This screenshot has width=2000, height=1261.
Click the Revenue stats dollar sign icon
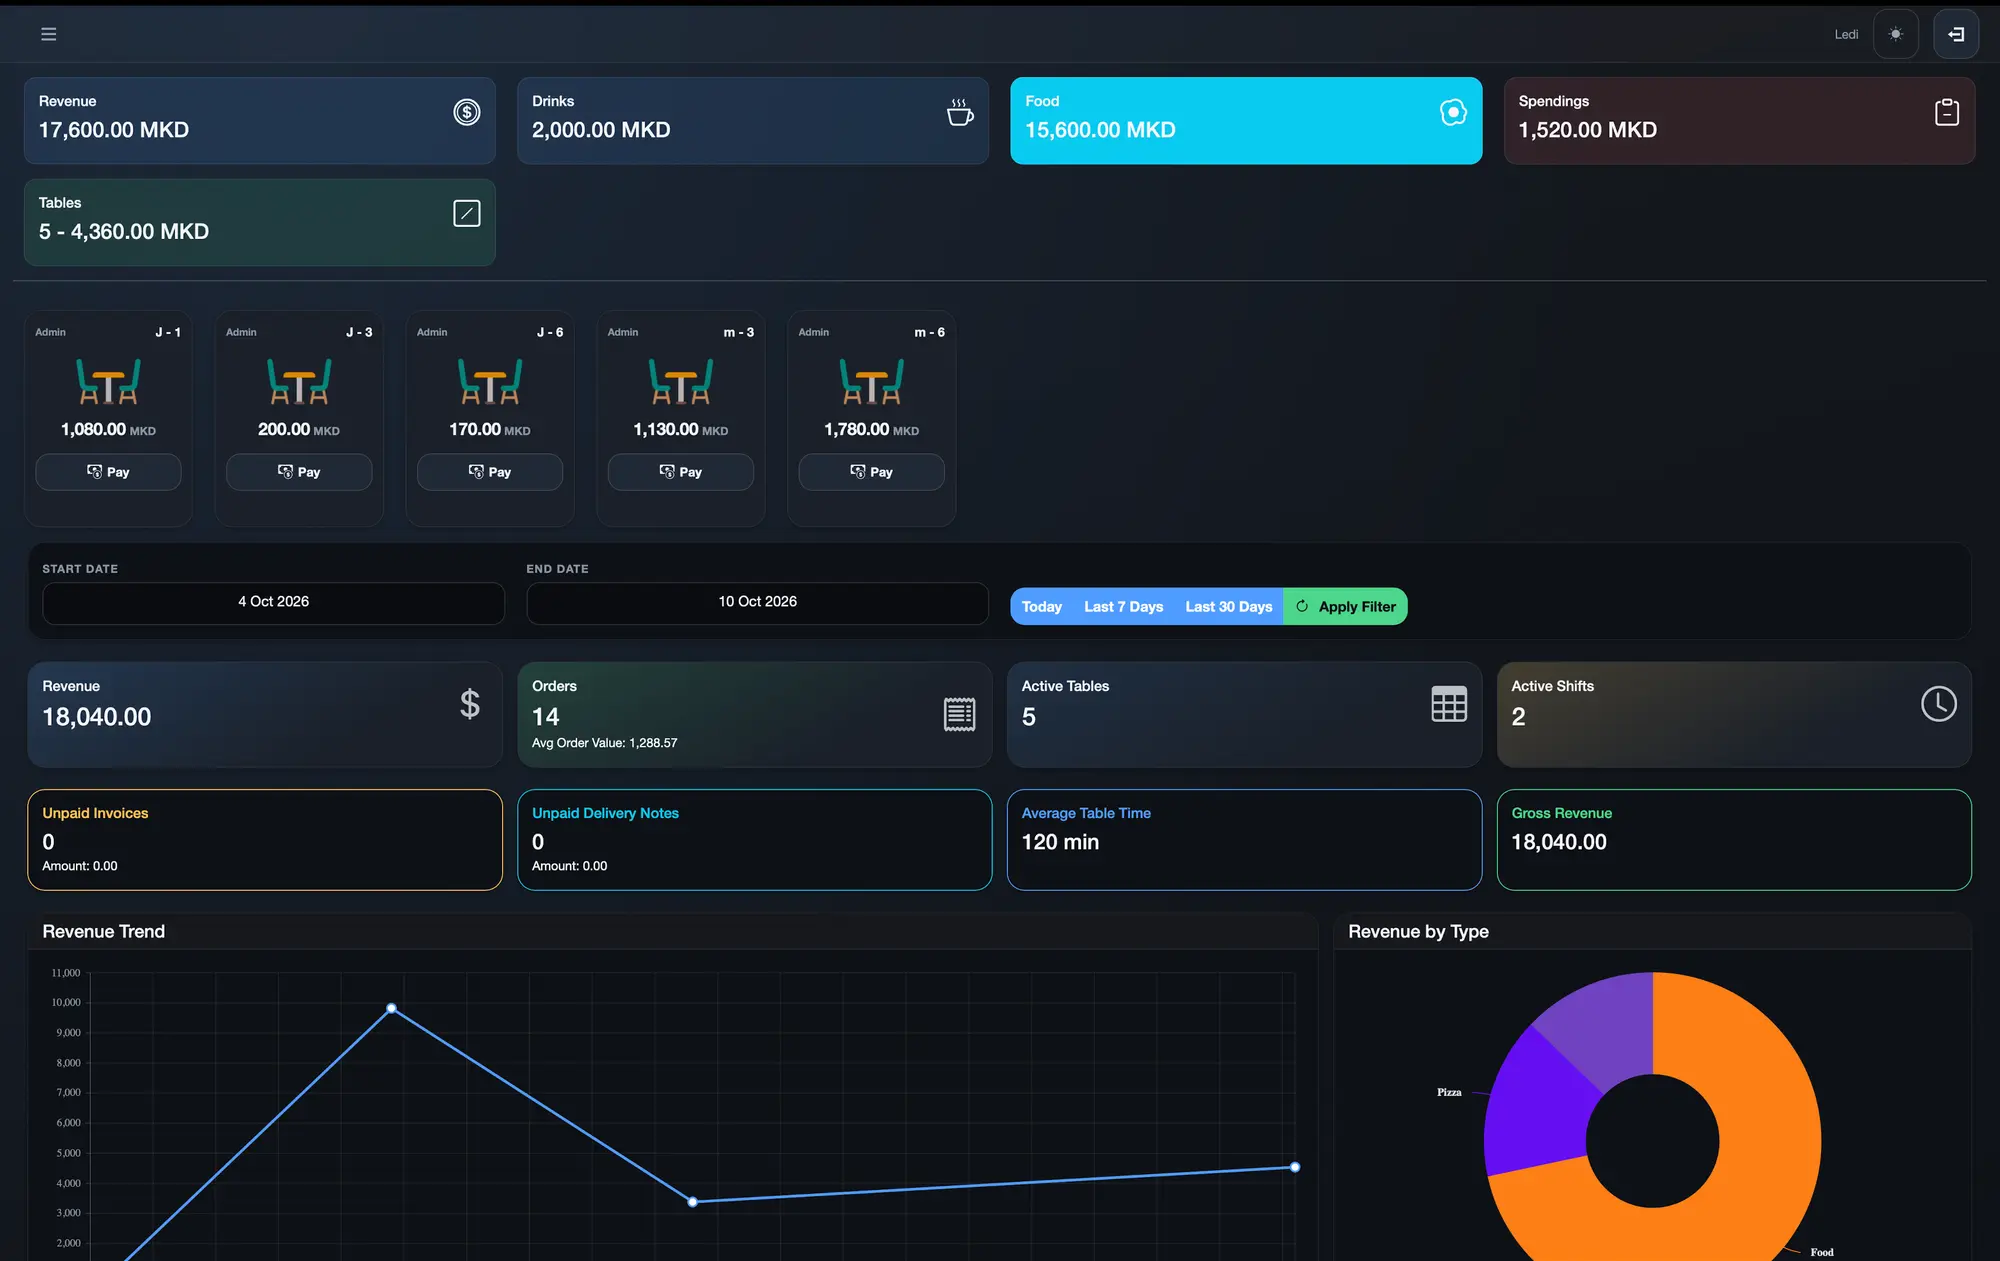tap(470, 704)
